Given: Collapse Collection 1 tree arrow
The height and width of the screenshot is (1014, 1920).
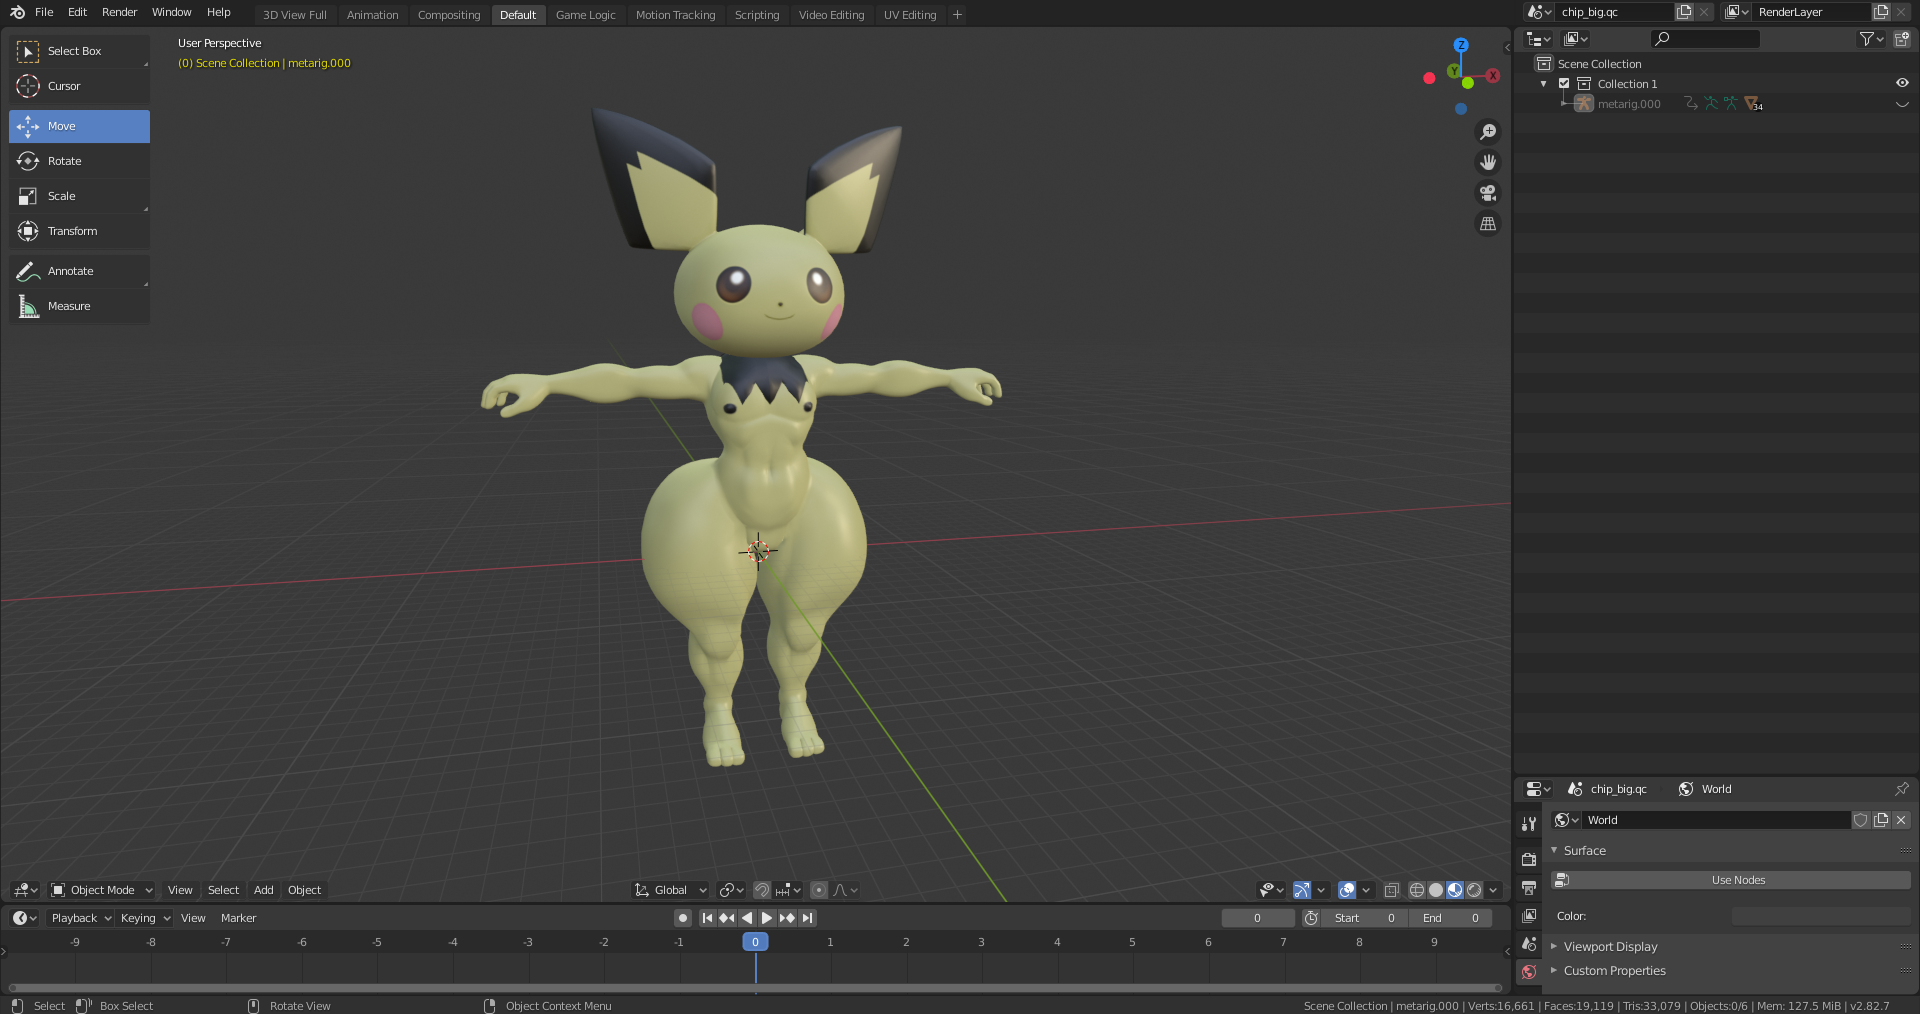Looking at the screenshot, I should 1544,84.
